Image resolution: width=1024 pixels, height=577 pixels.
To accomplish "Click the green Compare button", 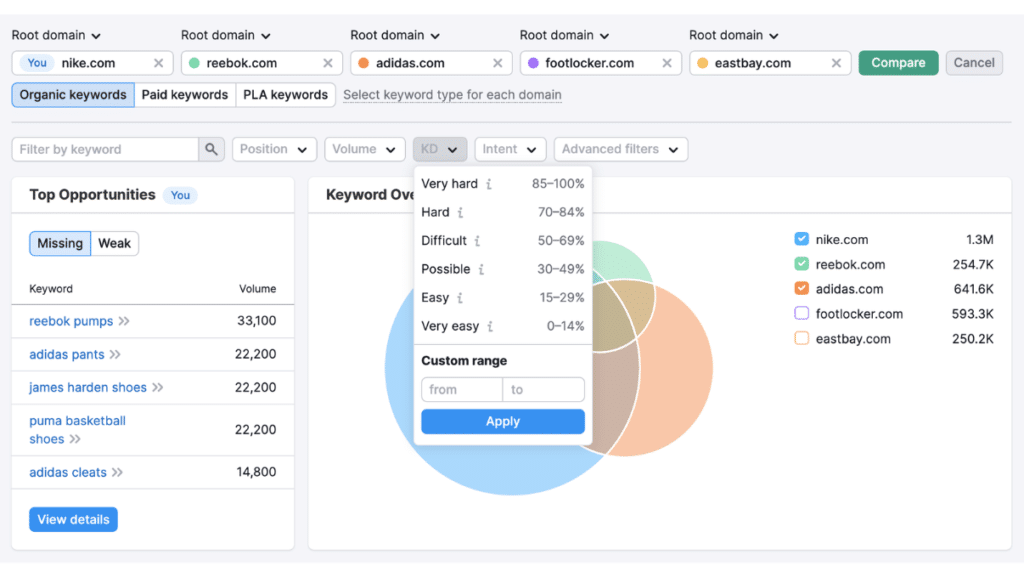I will 898,63.
